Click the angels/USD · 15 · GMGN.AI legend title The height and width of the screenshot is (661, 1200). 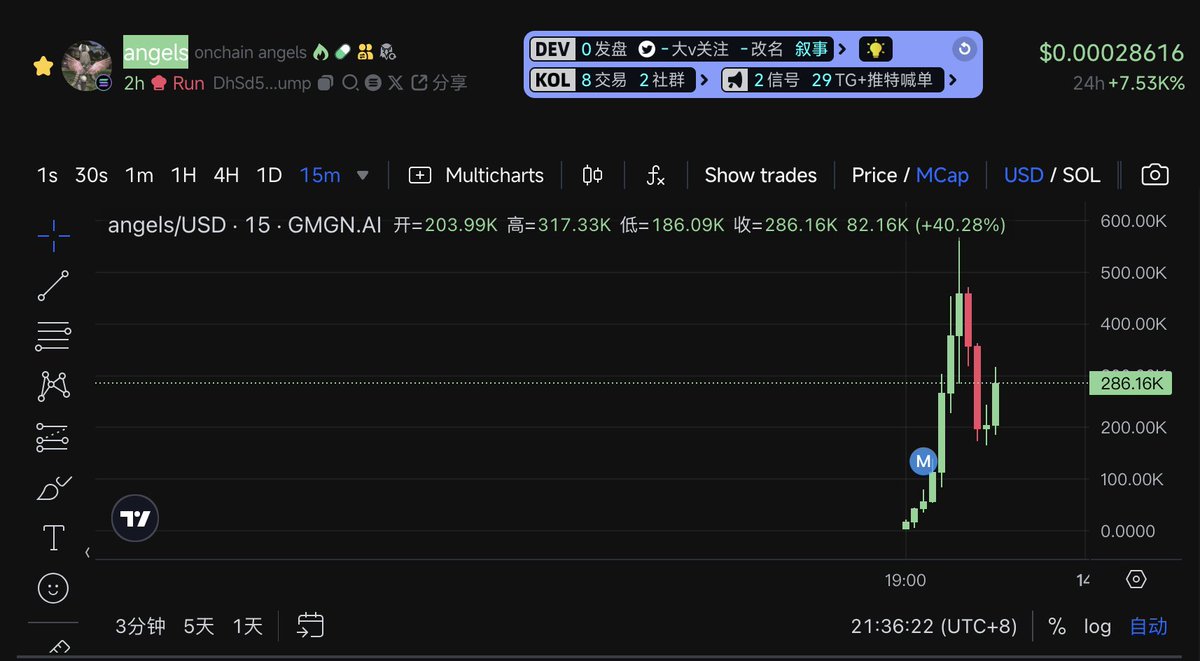245,225
